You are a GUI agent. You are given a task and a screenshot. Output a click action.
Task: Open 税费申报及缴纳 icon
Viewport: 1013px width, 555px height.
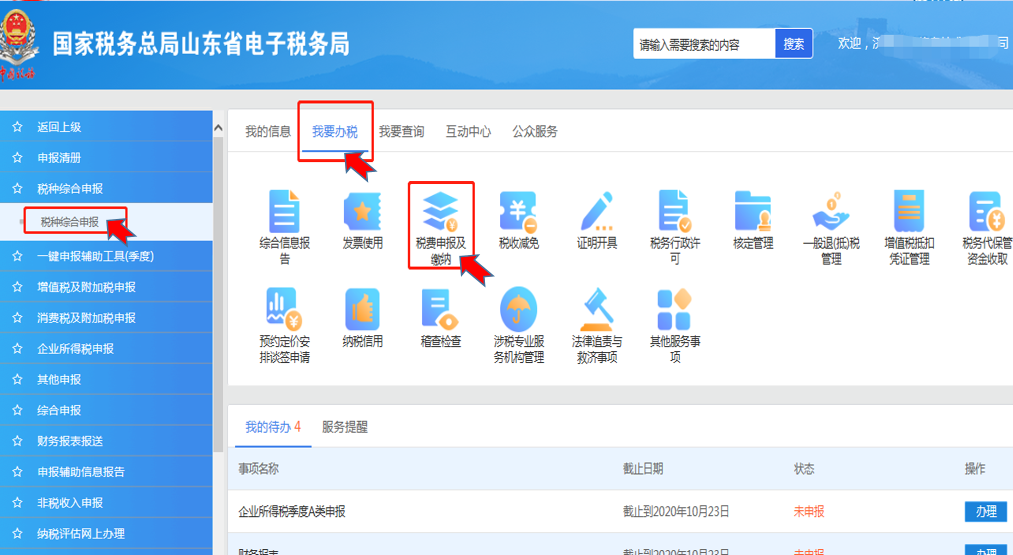440,212
